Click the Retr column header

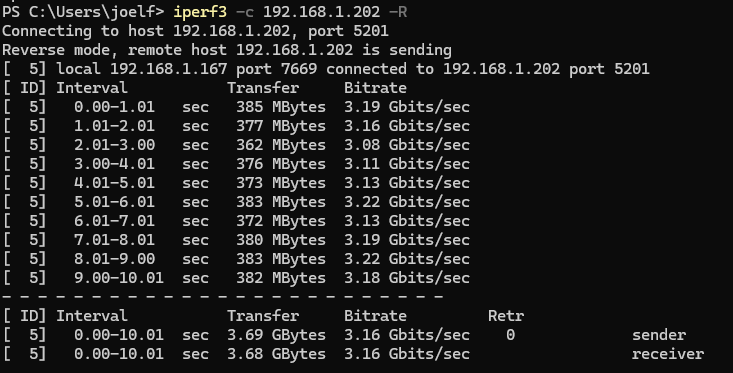(506, 316)
